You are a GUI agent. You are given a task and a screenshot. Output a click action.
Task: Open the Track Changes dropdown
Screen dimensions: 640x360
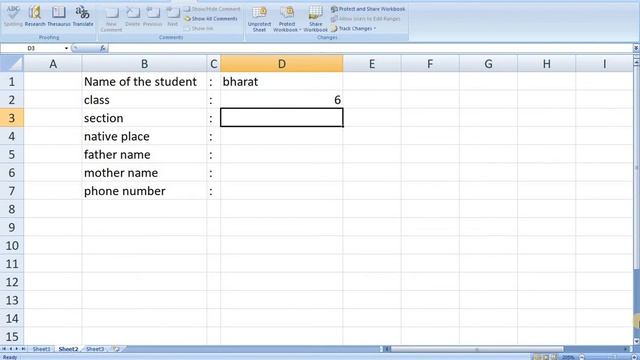(x=353, y=29)
